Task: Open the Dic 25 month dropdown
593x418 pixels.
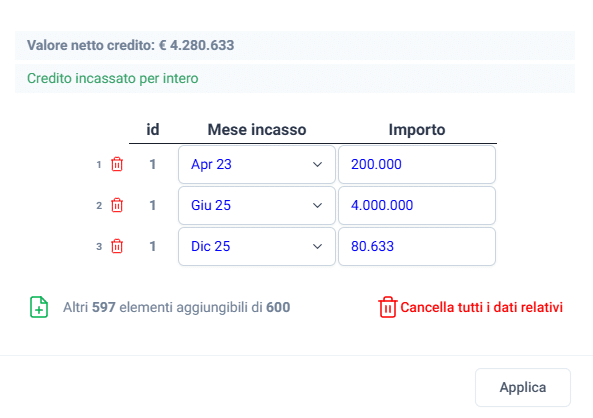Action: 257,246
